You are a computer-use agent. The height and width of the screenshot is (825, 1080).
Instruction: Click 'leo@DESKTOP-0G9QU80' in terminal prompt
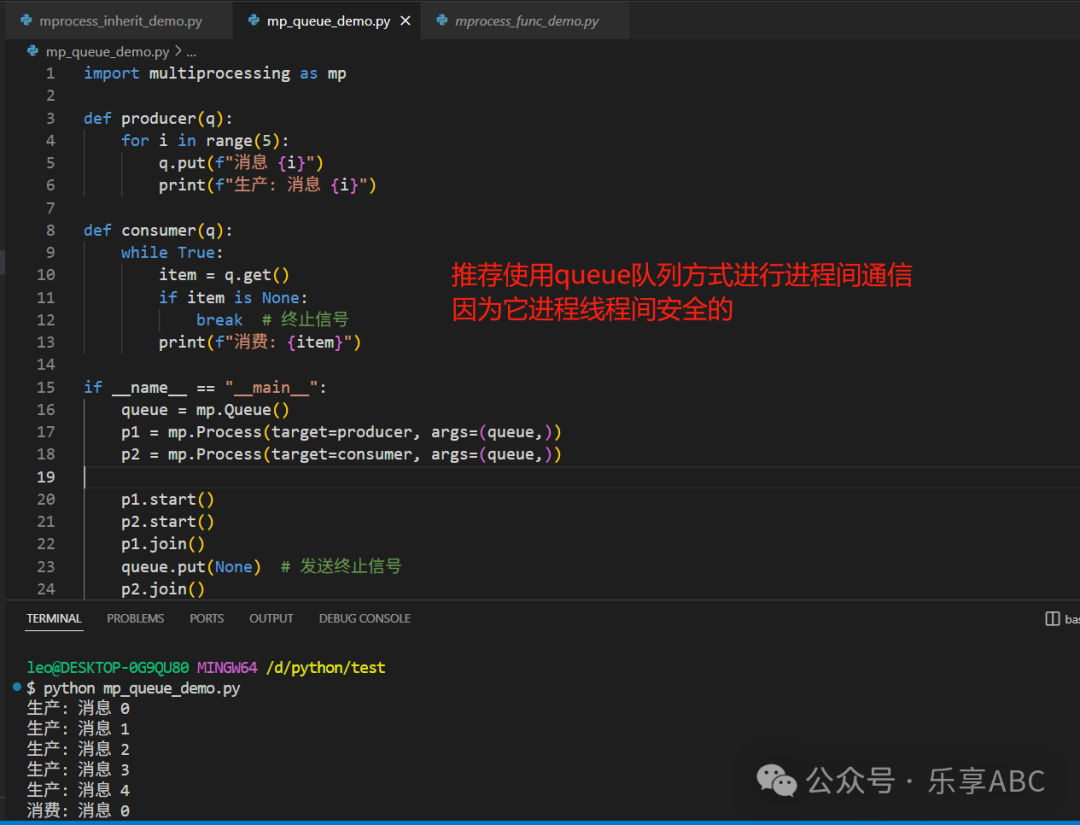(107, 667)
